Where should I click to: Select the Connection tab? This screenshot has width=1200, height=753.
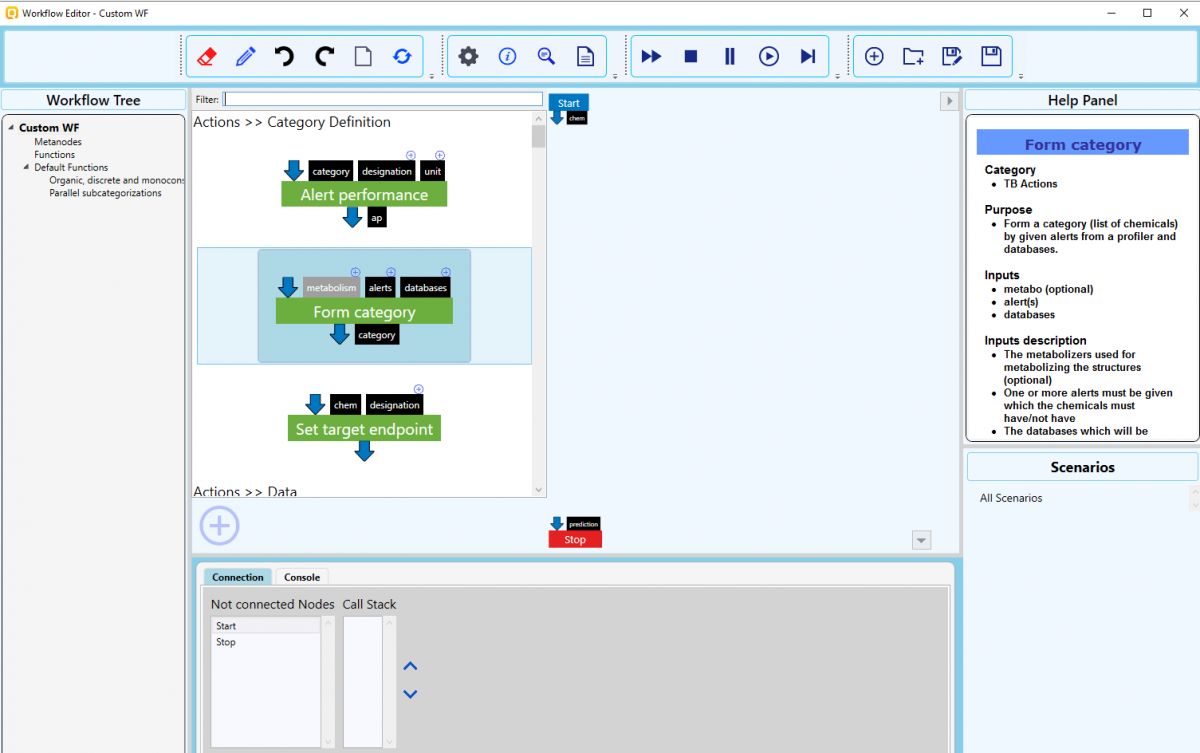[x=238, y=577]
